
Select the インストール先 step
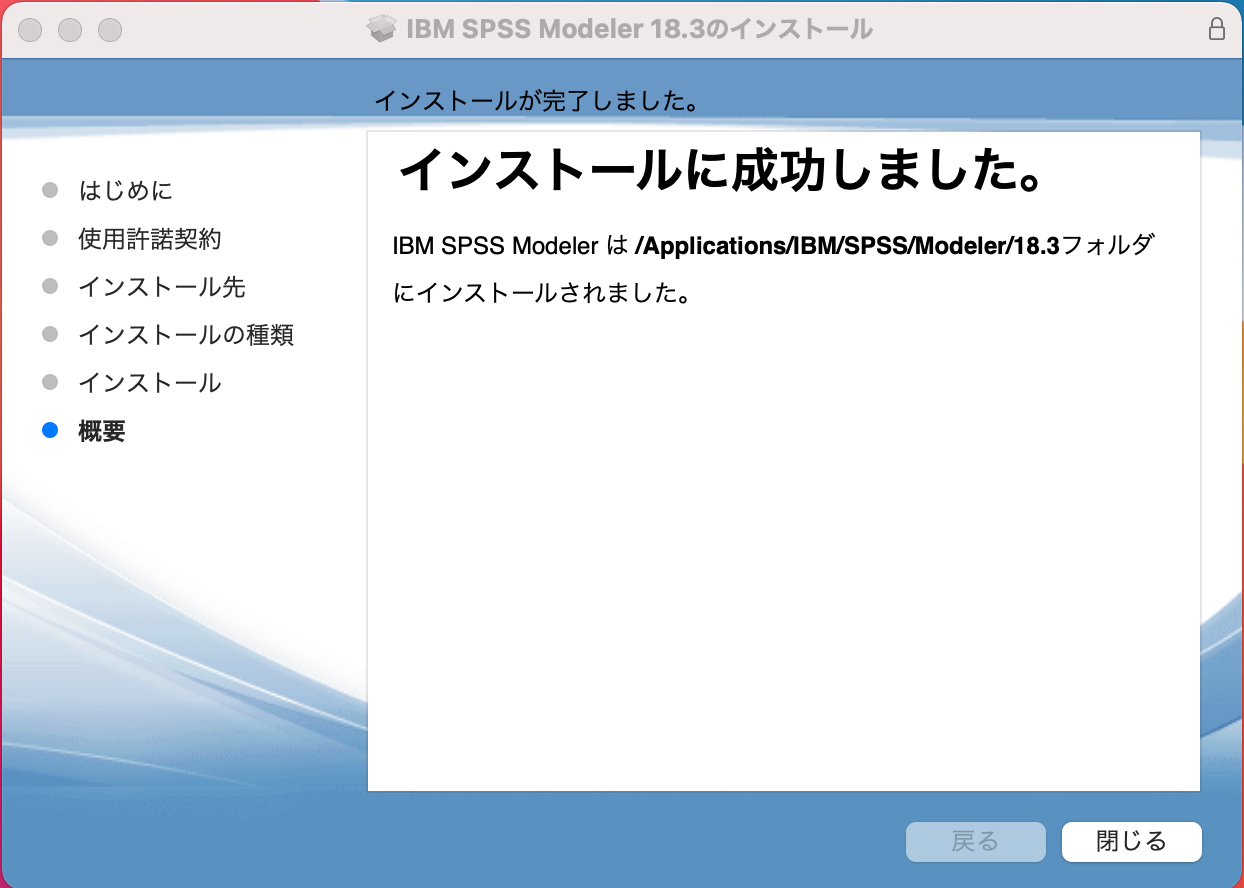pos(161,287)
